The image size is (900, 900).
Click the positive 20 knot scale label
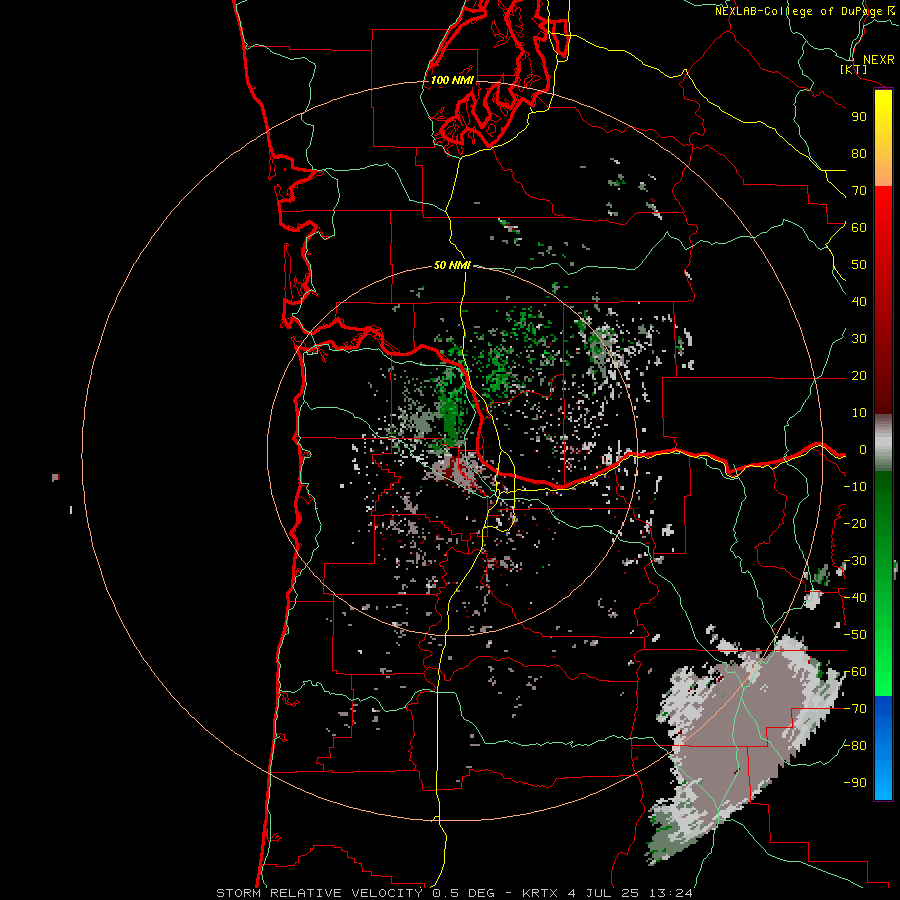[x=859, y=376]
